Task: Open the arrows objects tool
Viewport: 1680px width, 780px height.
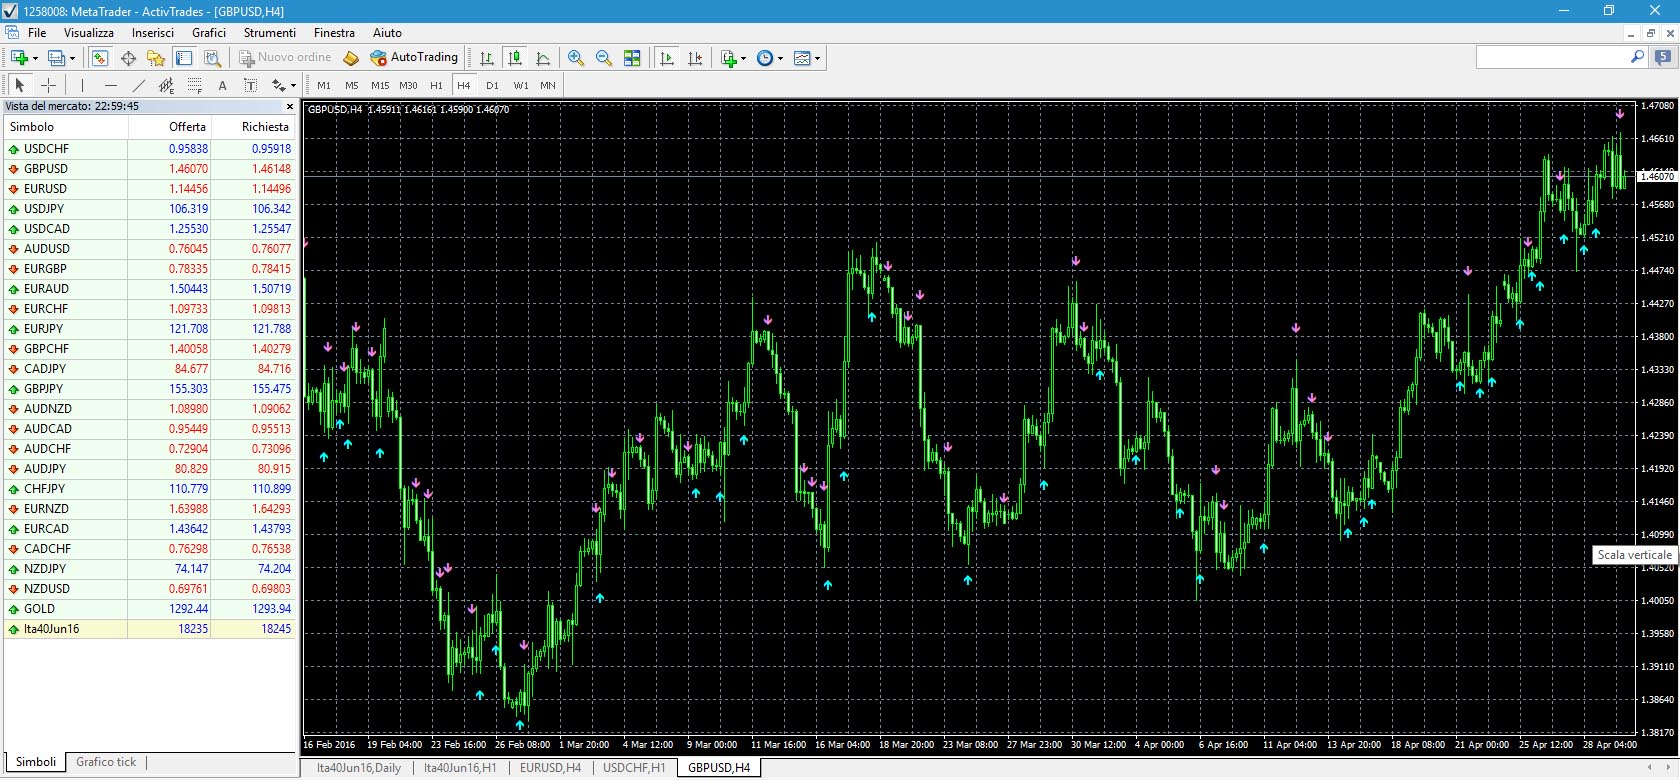Action: (278, 85)
